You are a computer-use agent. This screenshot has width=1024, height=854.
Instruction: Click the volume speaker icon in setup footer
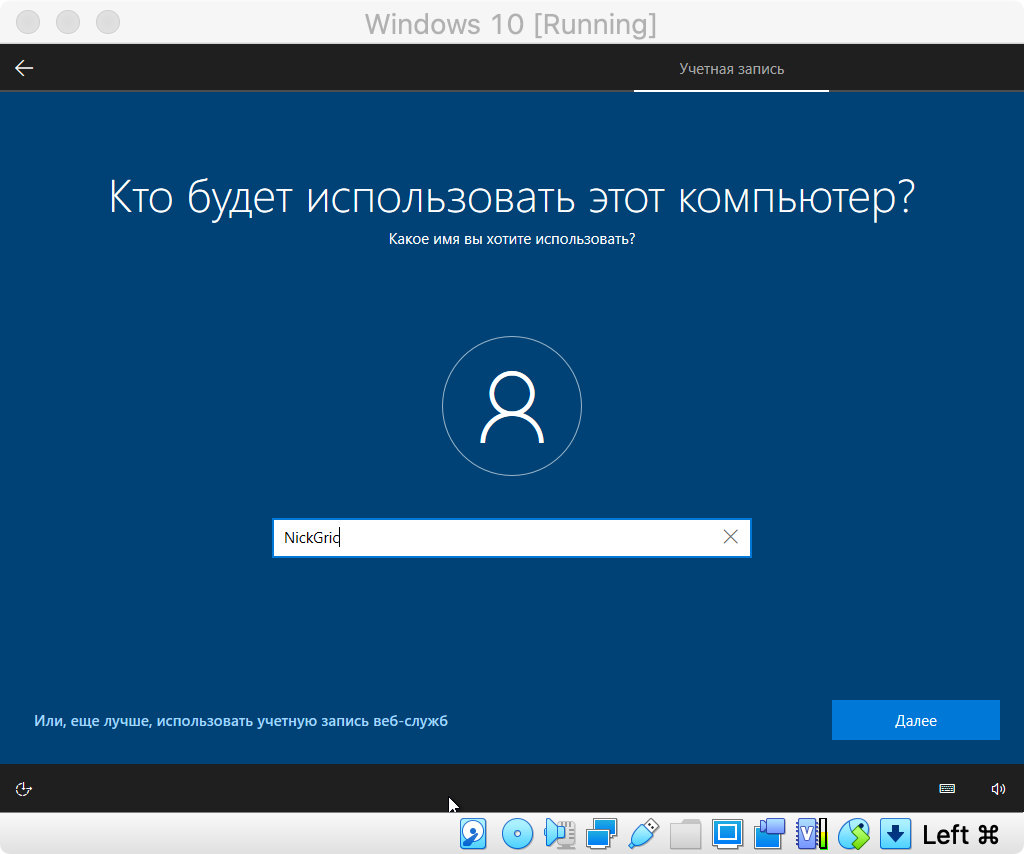tap(998, 789)
